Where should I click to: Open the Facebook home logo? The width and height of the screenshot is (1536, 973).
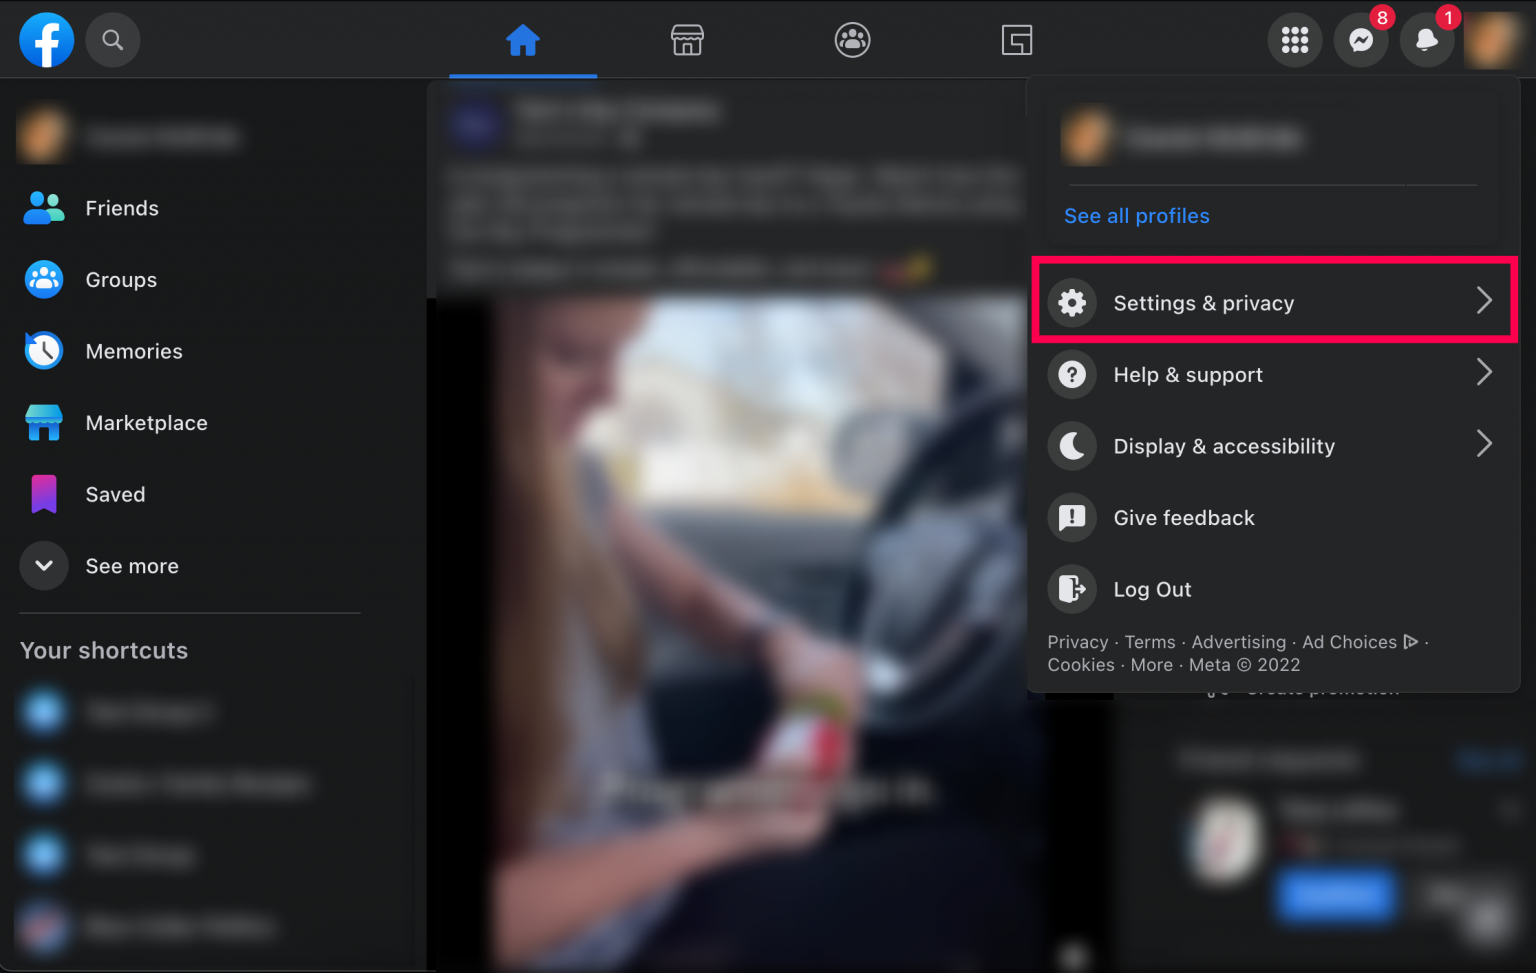tap(46, 40)
